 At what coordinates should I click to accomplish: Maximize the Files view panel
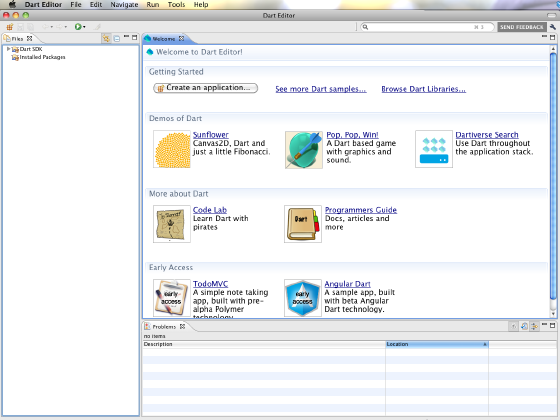pyautogui.click(x=135, y=37)
